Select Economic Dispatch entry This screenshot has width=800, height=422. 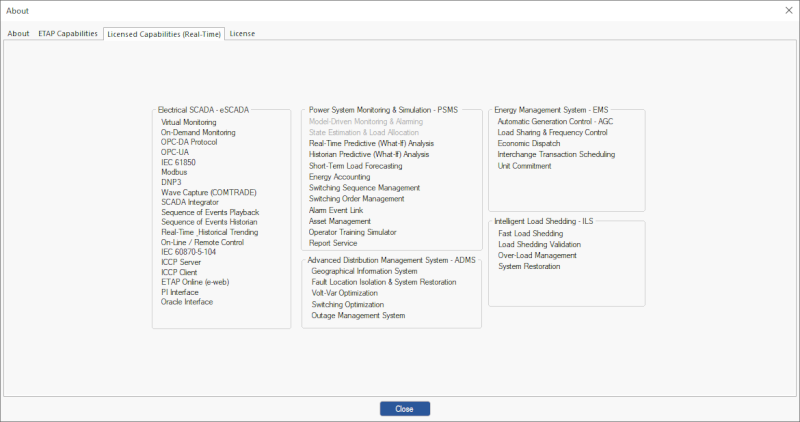(x=529, y=143)
